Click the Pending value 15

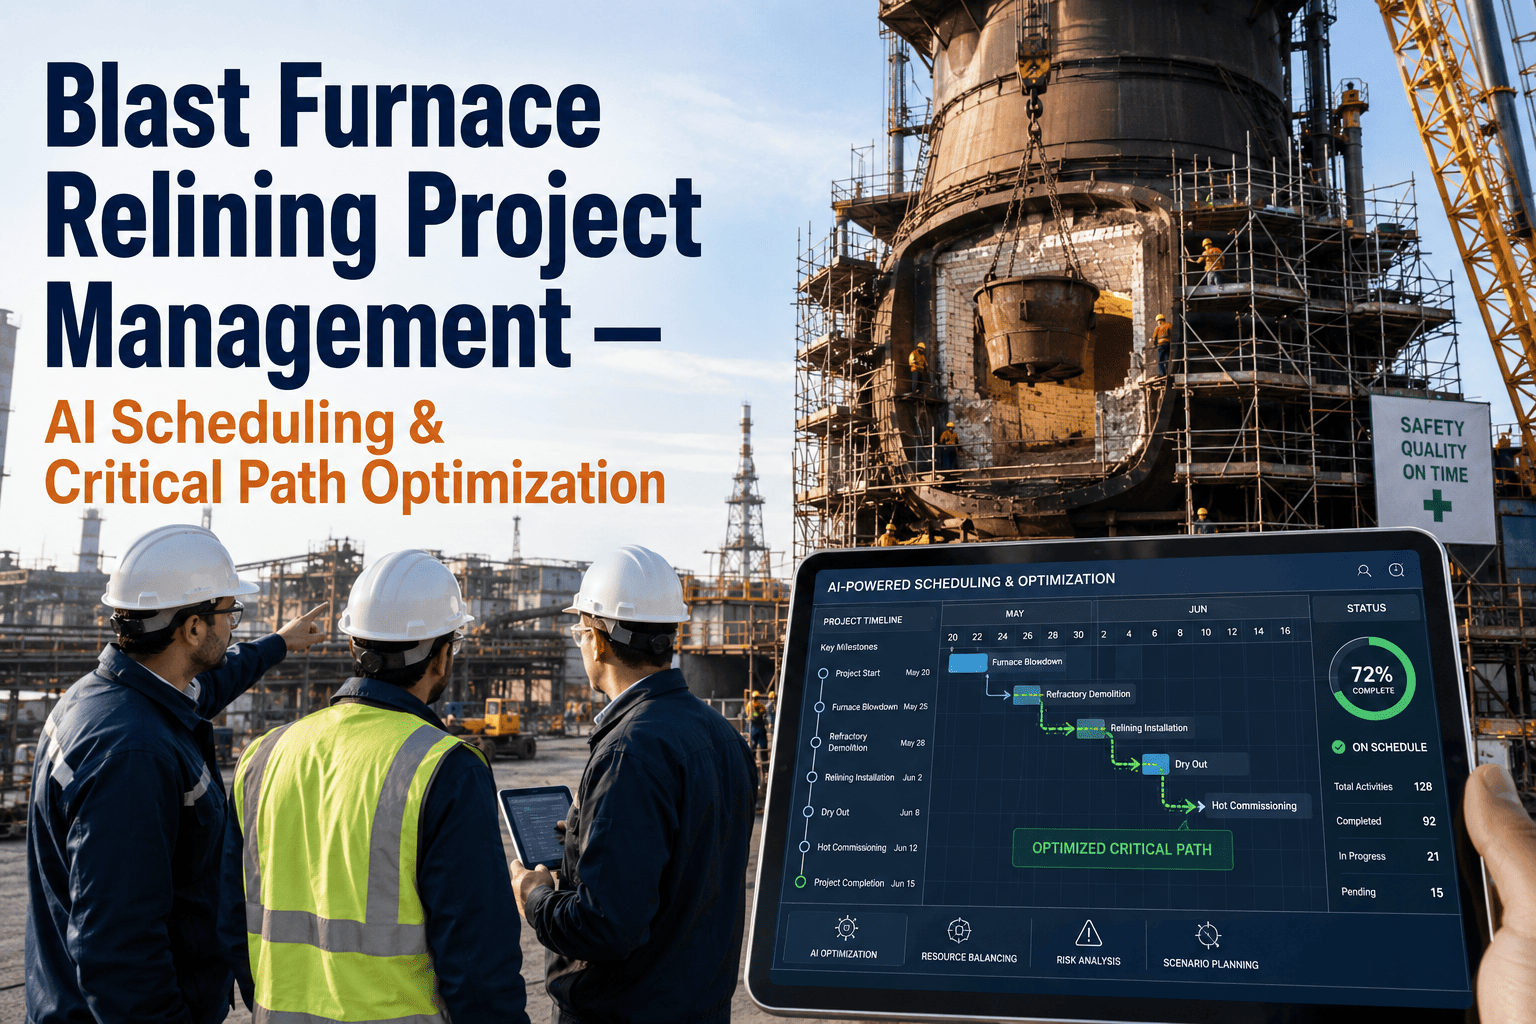click(1436, 892)
